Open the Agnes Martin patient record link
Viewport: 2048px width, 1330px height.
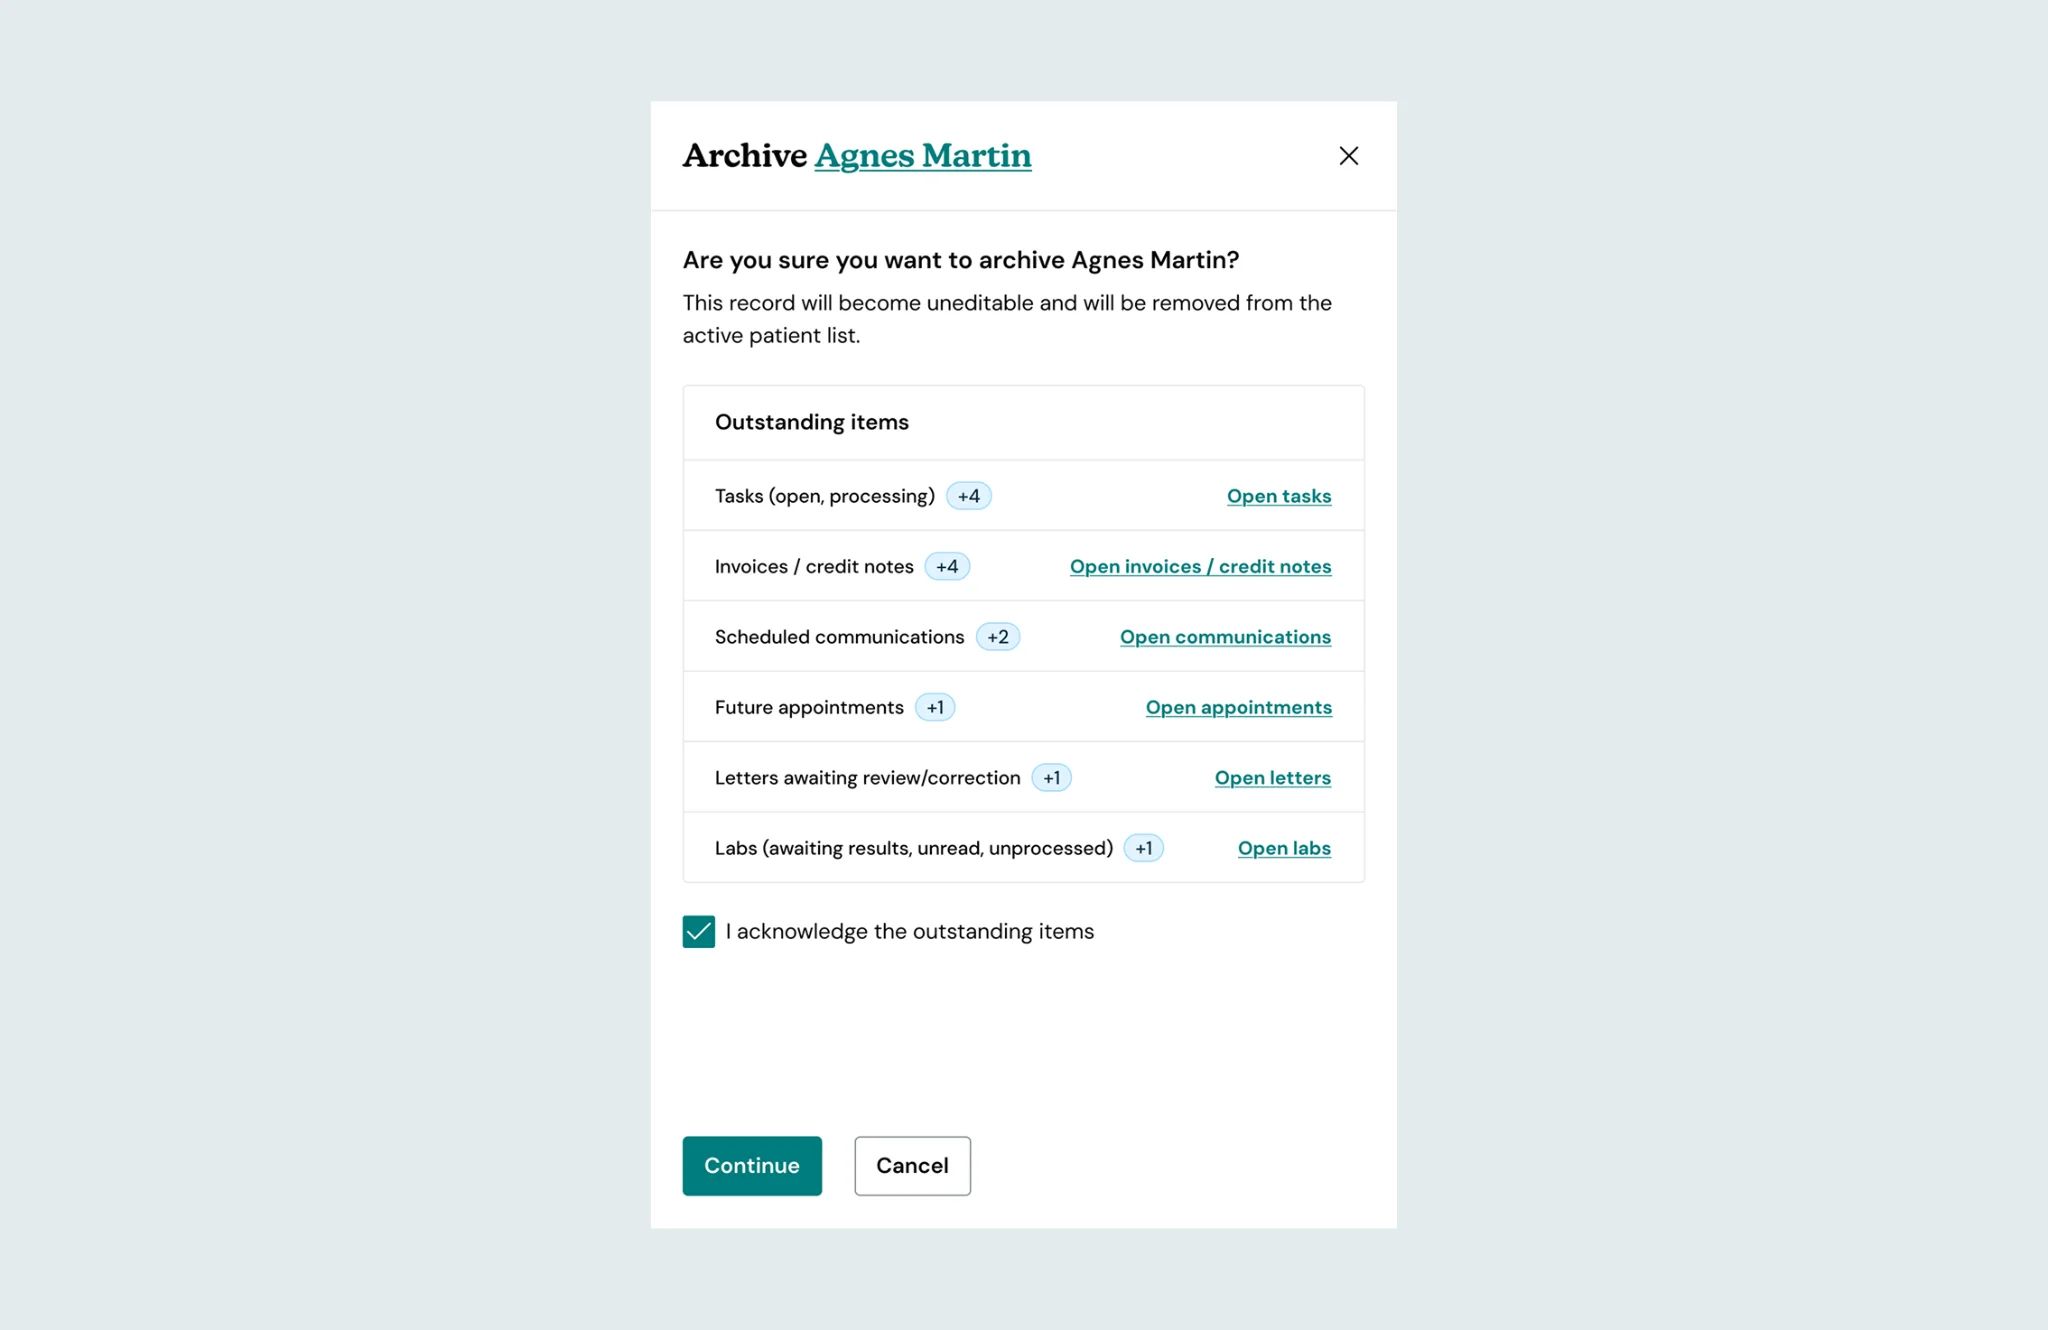(x=922, y=156)
